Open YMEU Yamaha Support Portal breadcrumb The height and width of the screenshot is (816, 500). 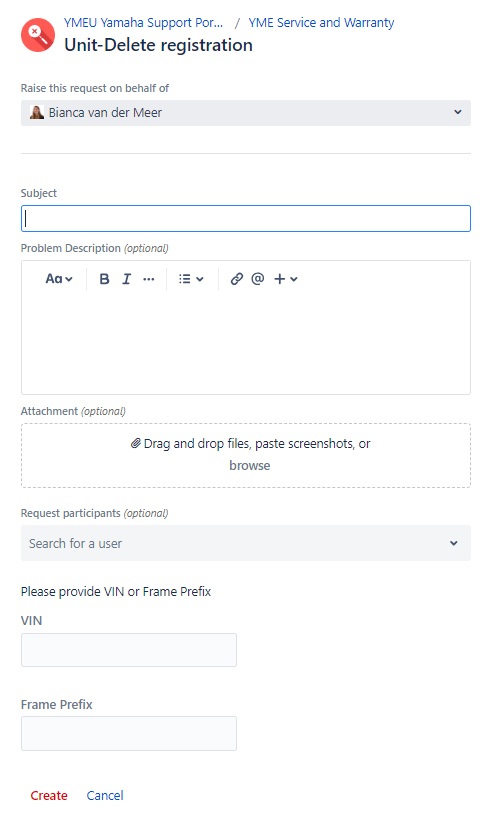[x=143, y=23]
